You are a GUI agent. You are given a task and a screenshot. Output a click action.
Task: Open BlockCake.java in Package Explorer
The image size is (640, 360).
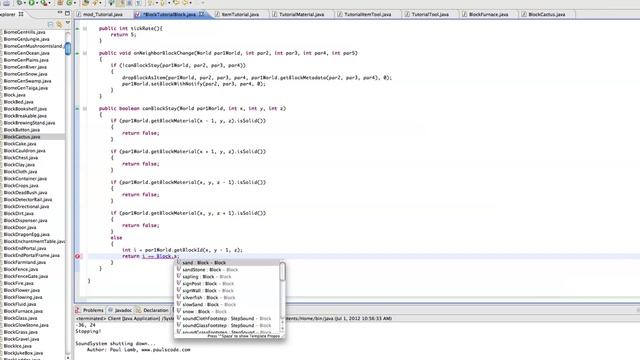(20, 144)
